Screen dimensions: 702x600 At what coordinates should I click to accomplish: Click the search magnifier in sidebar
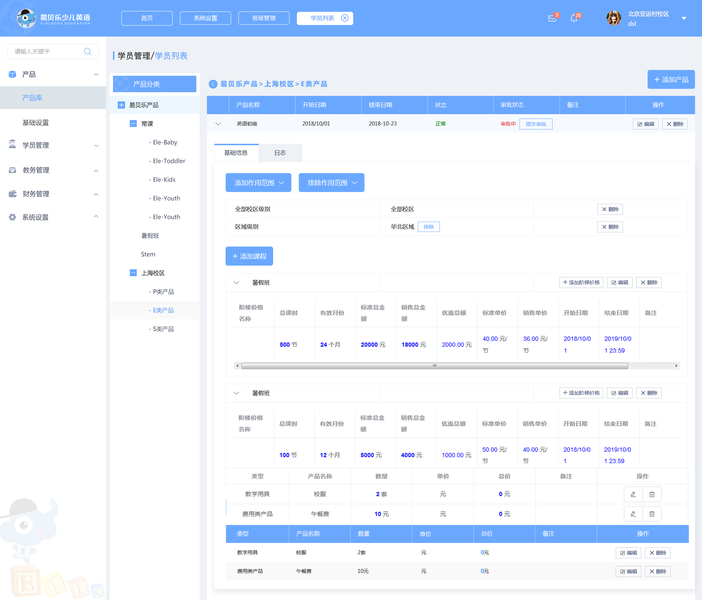[x=88, y=51]
